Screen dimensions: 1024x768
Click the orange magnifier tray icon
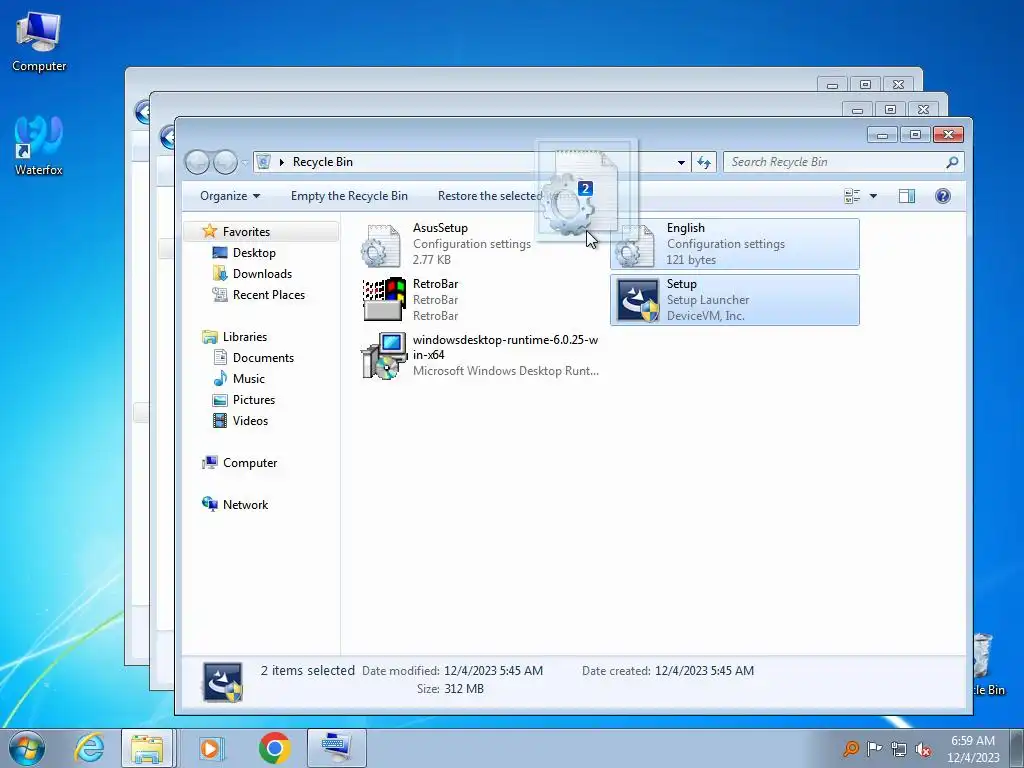850,748
